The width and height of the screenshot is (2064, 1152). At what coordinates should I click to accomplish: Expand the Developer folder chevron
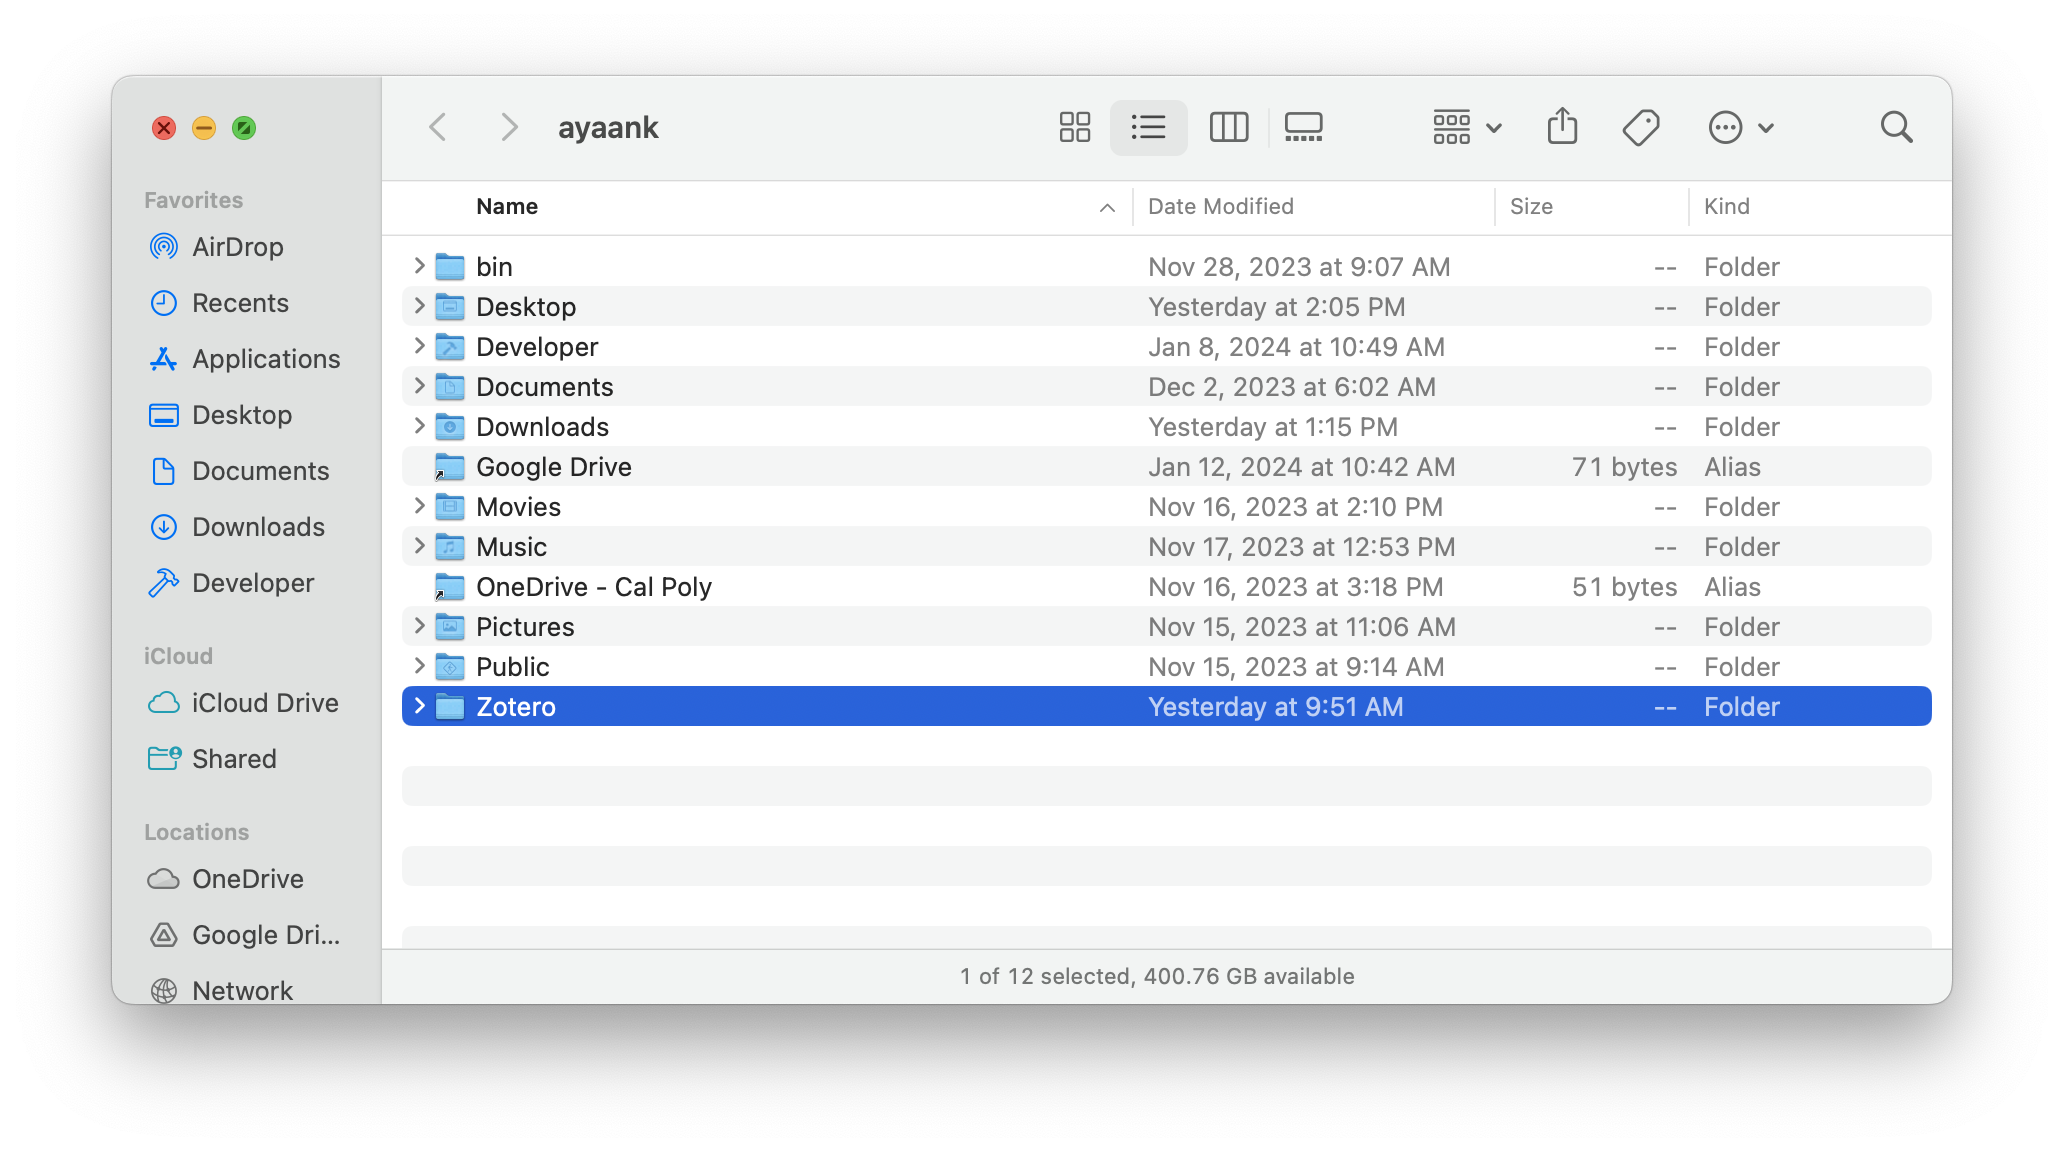pyautogui.click(x=419, y=347)
